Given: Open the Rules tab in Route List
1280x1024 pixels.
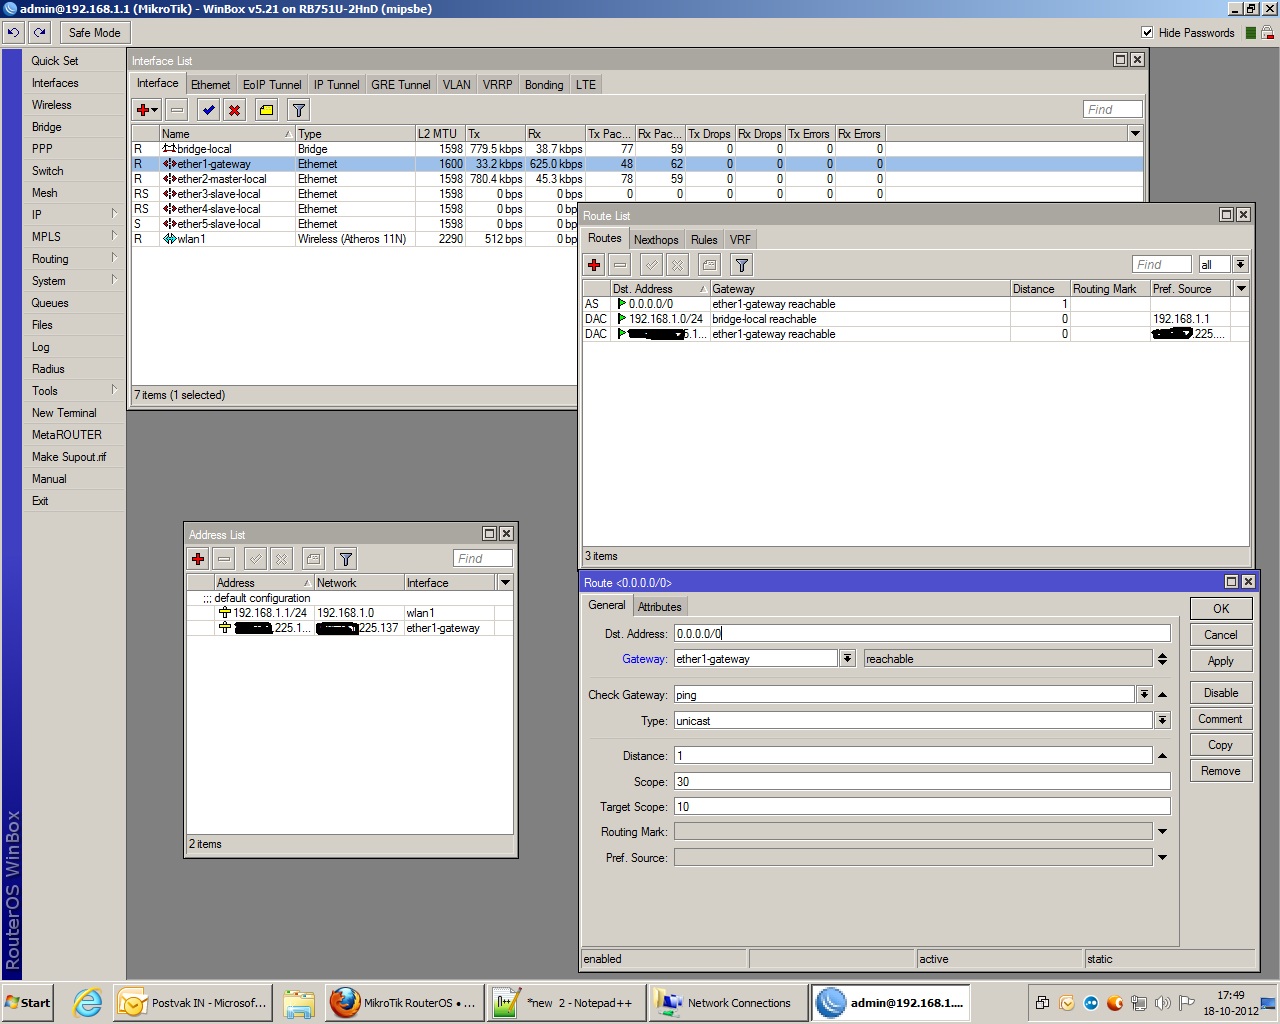Looking at the screenshot, I should 704,240.
